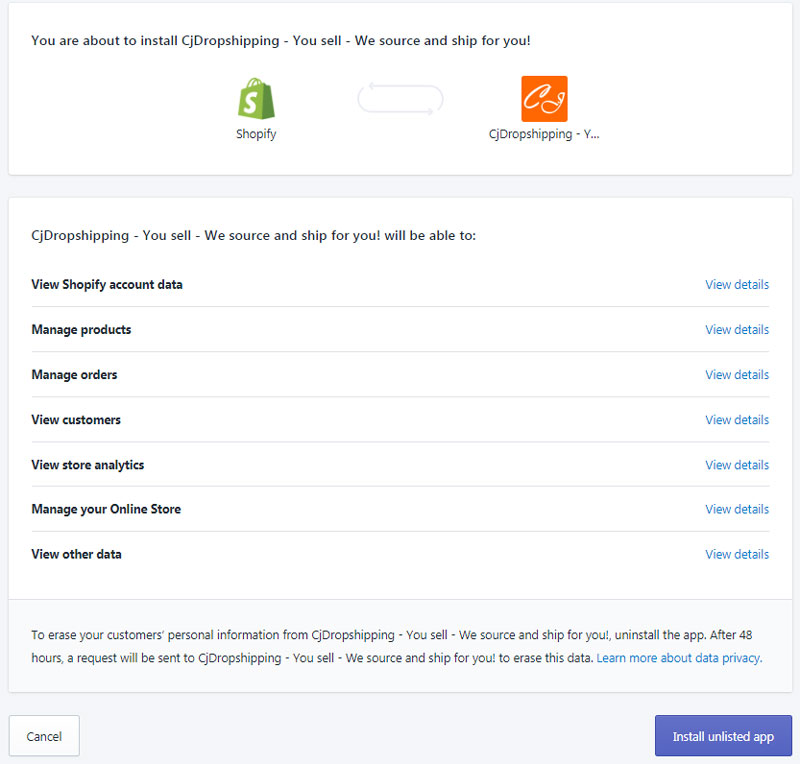Select the "View customers" permission title
Image resolution: width=800 pixels, height=764 pixels.
pyautogui.click(x=76, y=420)
